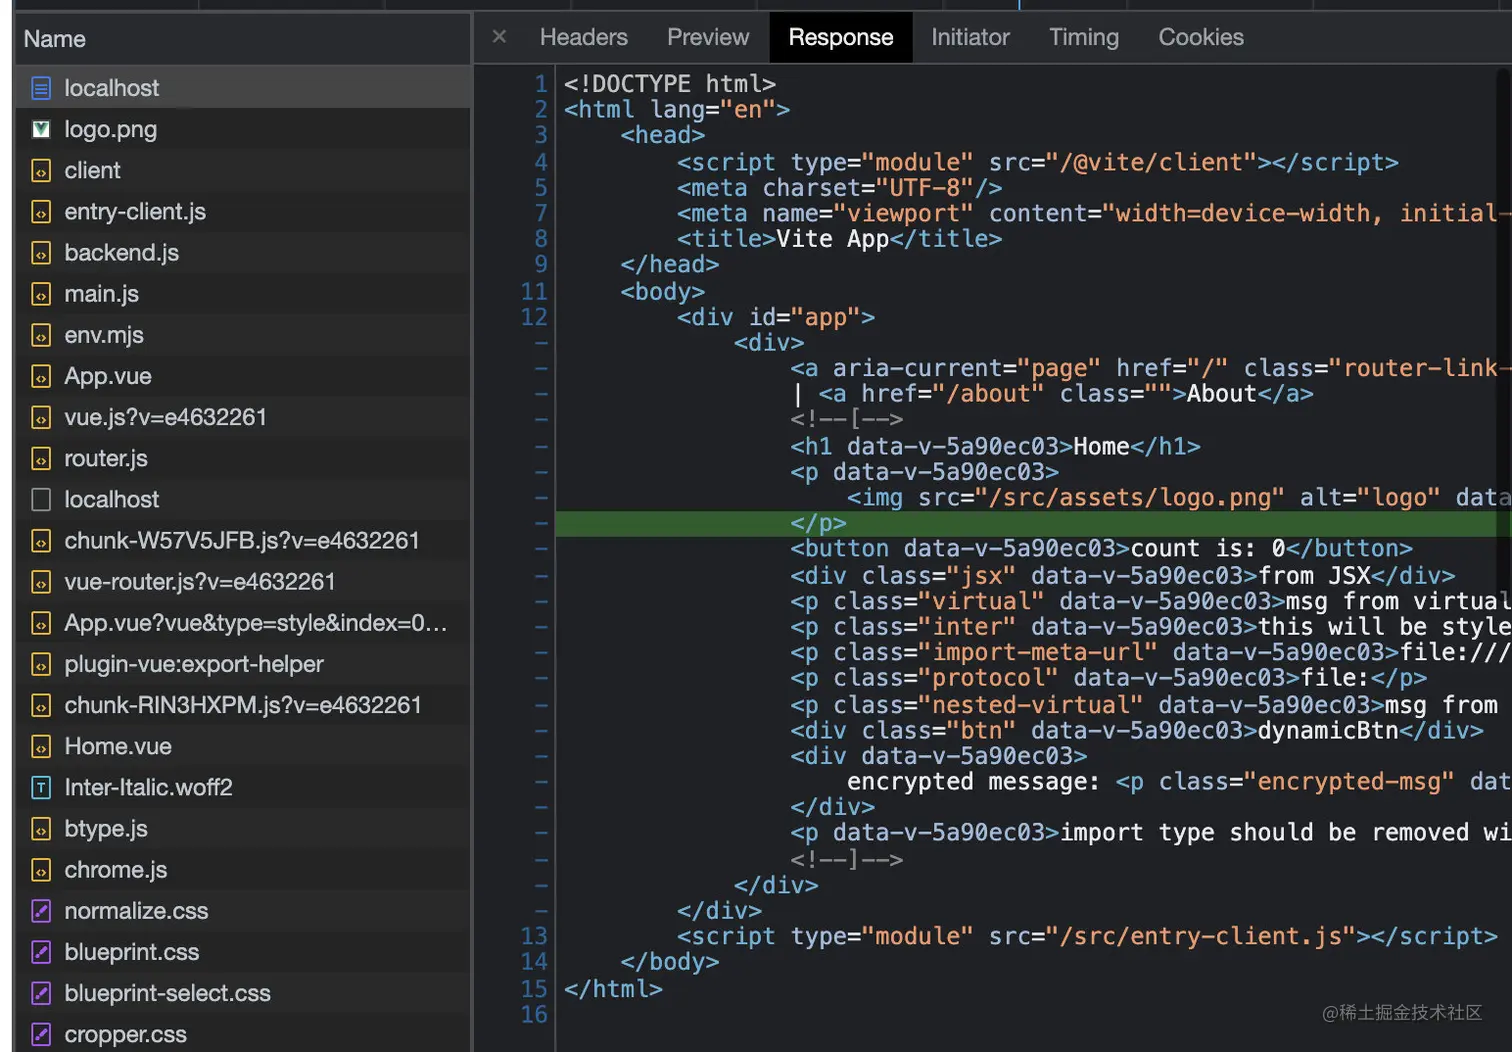Click line number 12 in the response gutter
Viewport: 1512px width, 1052px height.
(x=534, y=317)
